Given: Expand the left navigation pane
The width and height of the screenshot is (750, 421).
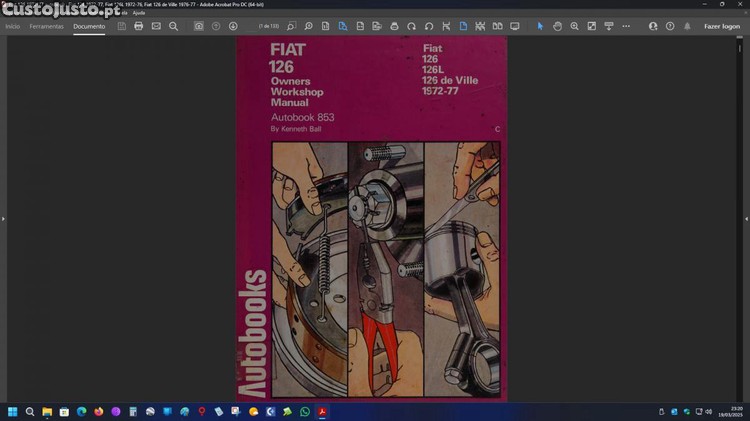Looking at the screenshot, I should [x=3, y=218].
